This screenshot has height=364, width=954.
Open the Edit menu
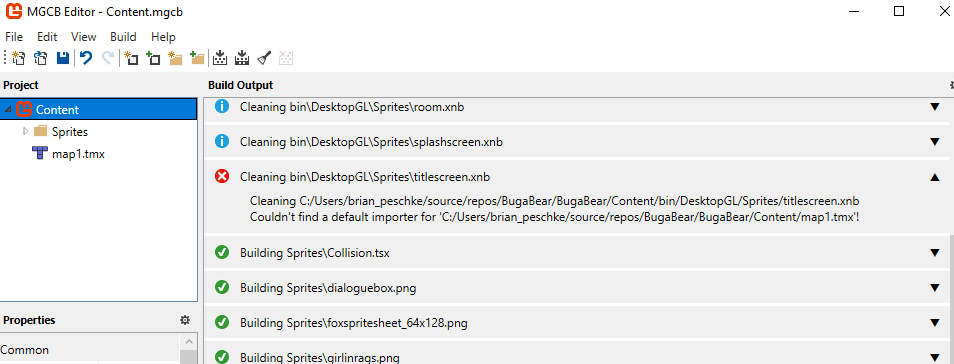click(x=47, y=37)
